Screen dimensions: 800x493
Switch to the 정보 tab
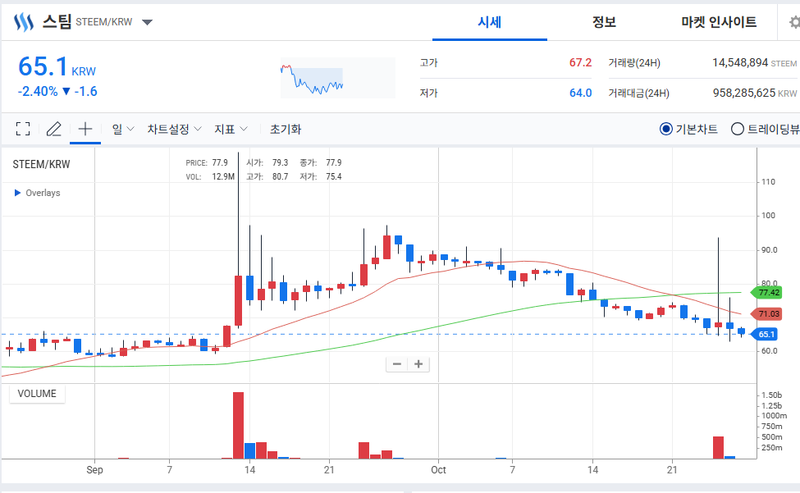tap(604, 22)
